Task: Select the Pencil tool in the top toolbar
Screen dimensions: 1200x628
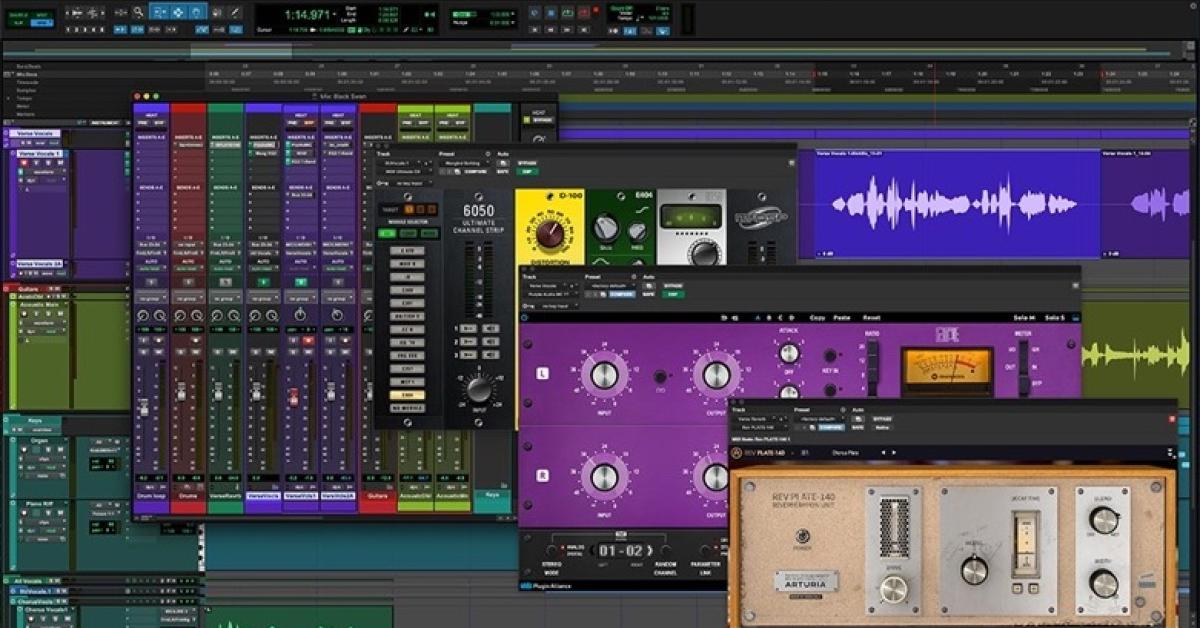Action: [234, 12]
